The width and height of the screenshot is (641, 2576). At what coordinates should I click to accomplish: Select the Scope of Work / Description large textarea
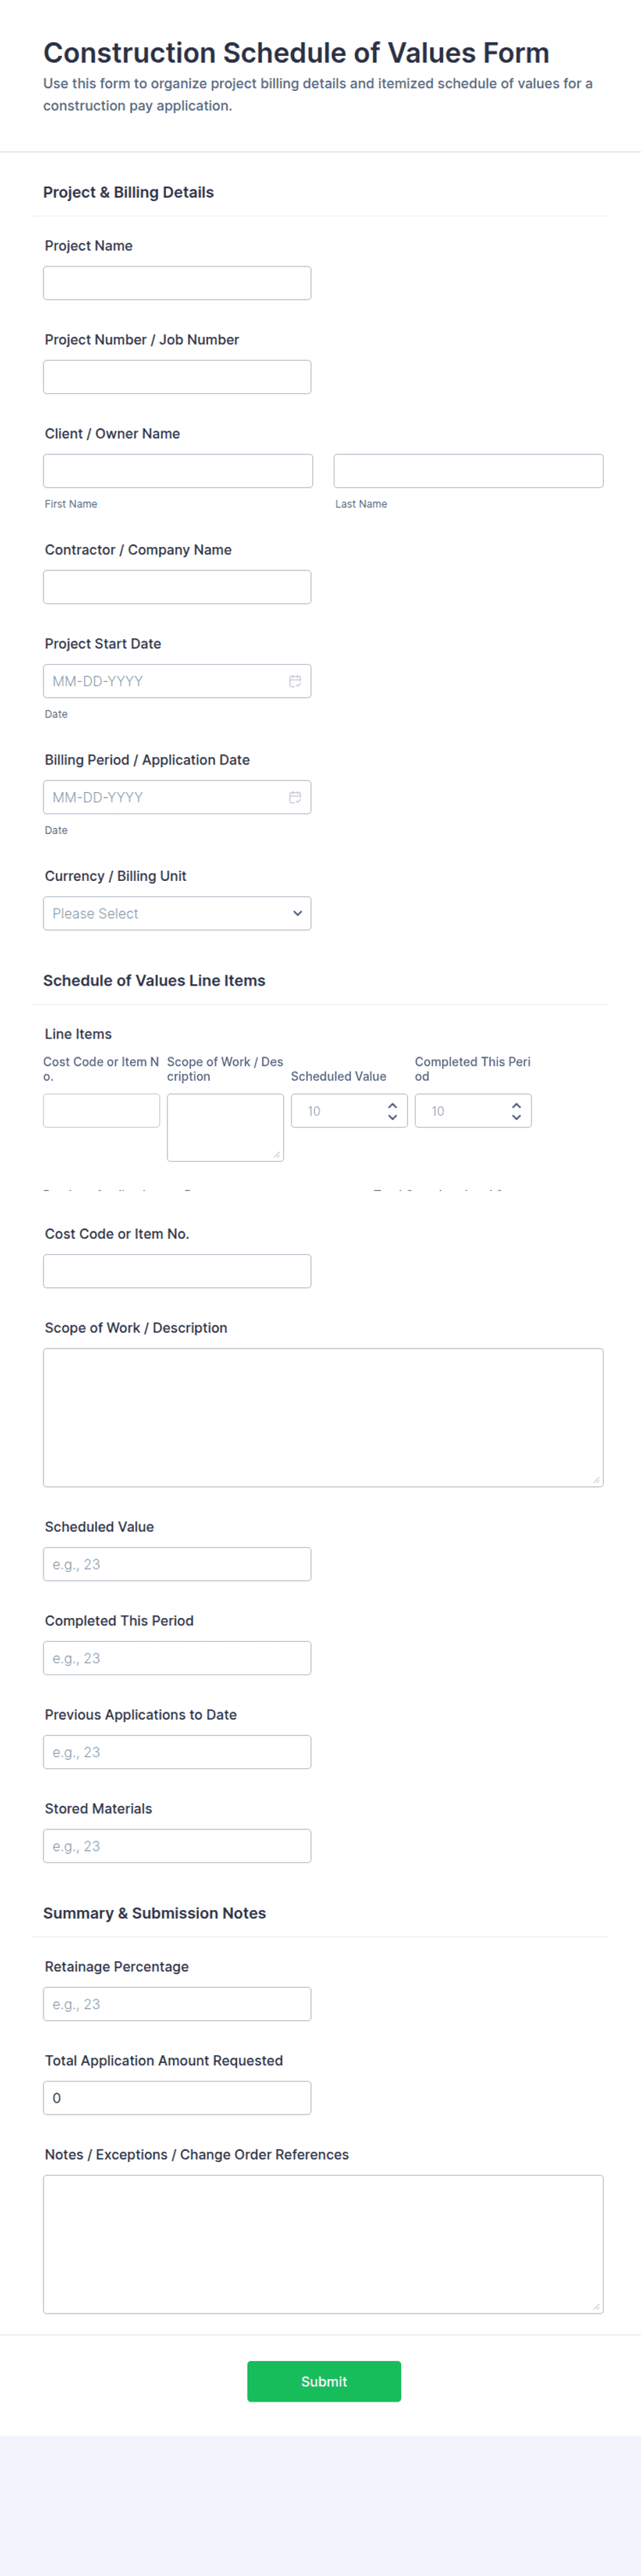[323, 1417]
